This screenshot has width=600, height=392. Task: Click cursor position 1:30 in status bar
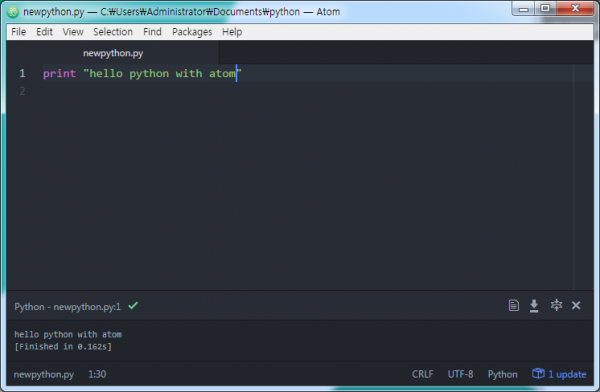pyautogui.click(x=97, y=374)
